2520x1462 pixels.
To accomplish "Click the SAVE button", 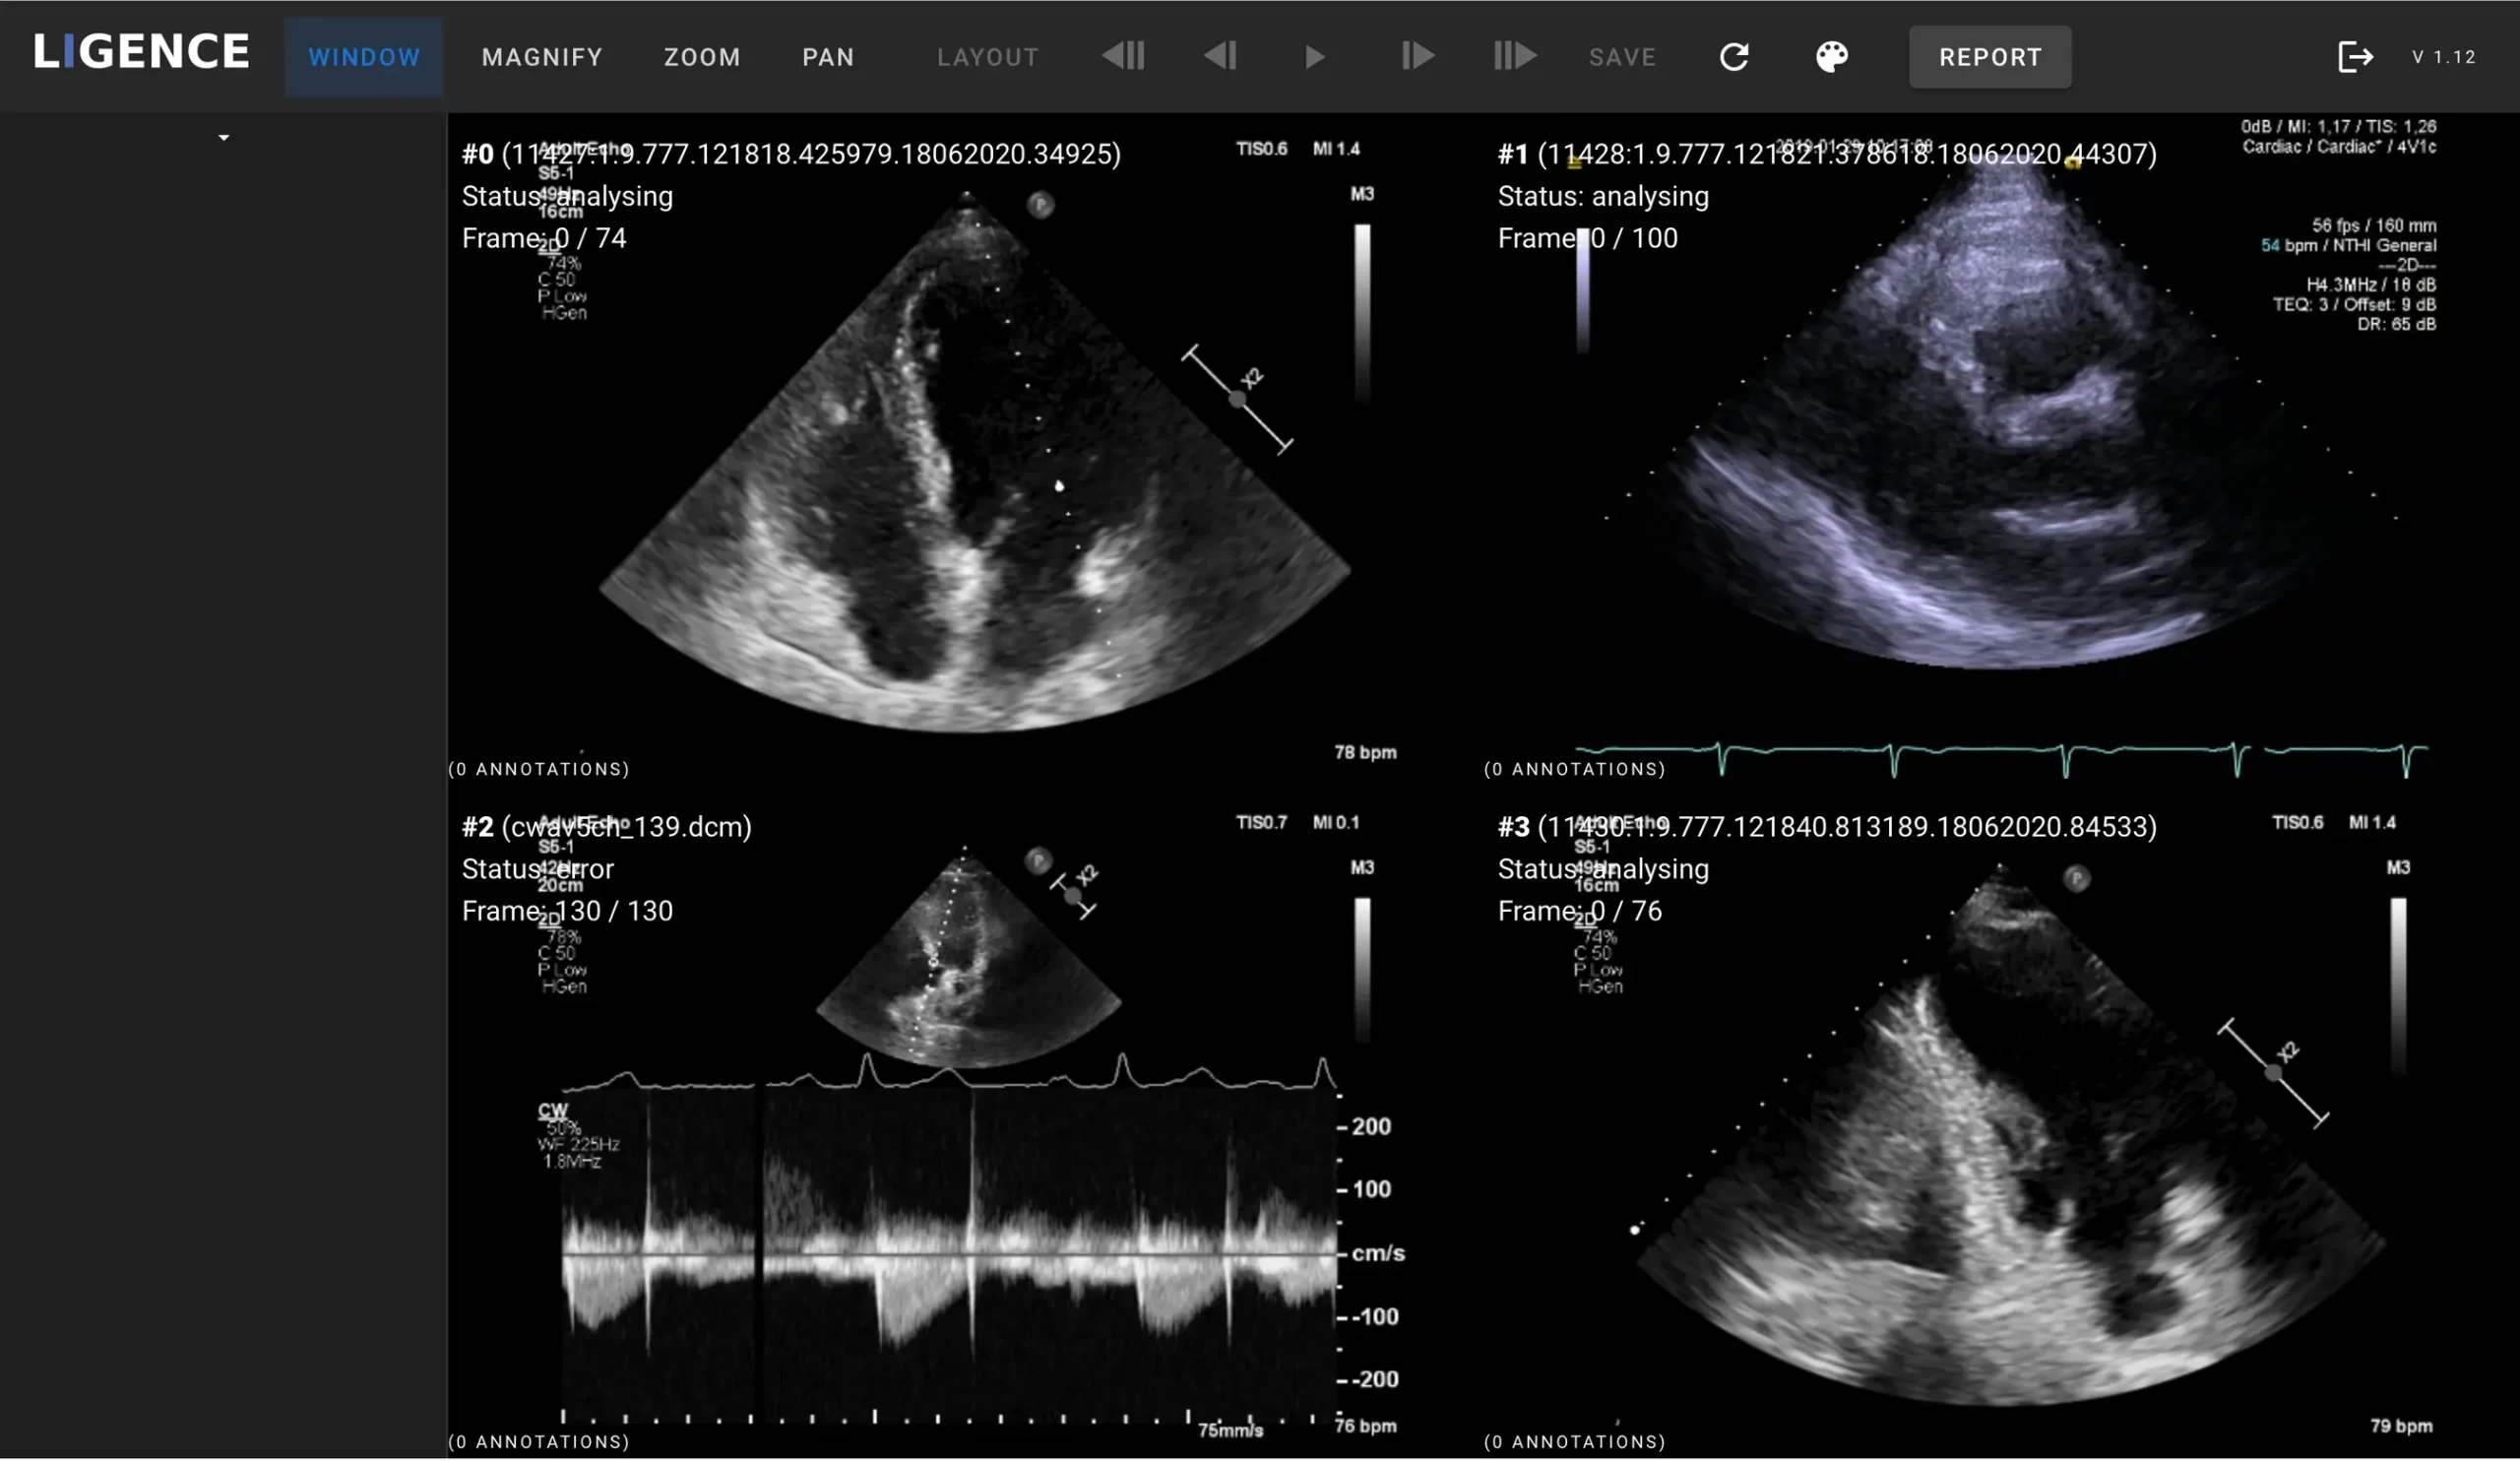I will tap(1622, 57).
